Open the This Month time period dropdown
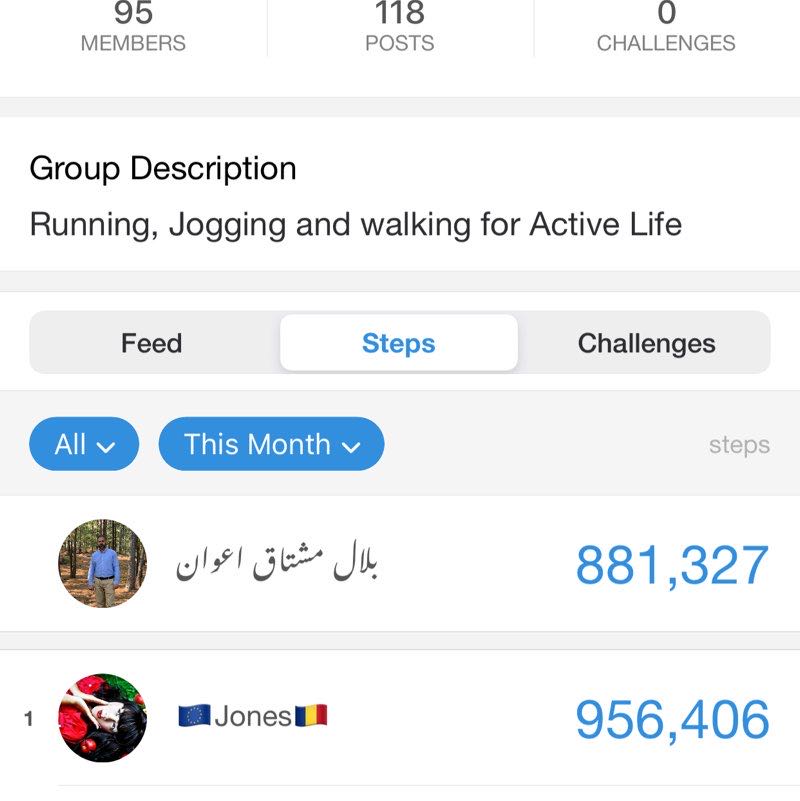800x801 pixels. pos(270,444)
